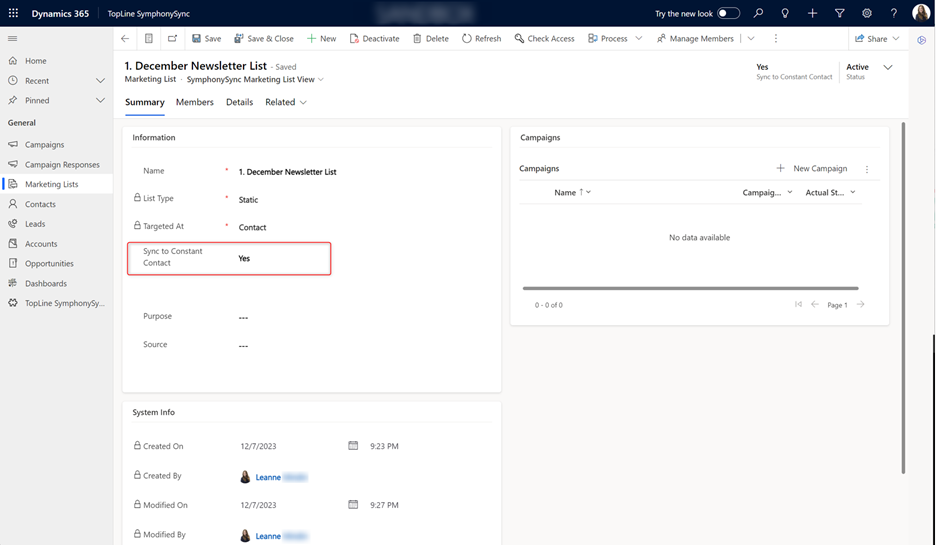Open record set page icon in toolbar

pos(149,39)
